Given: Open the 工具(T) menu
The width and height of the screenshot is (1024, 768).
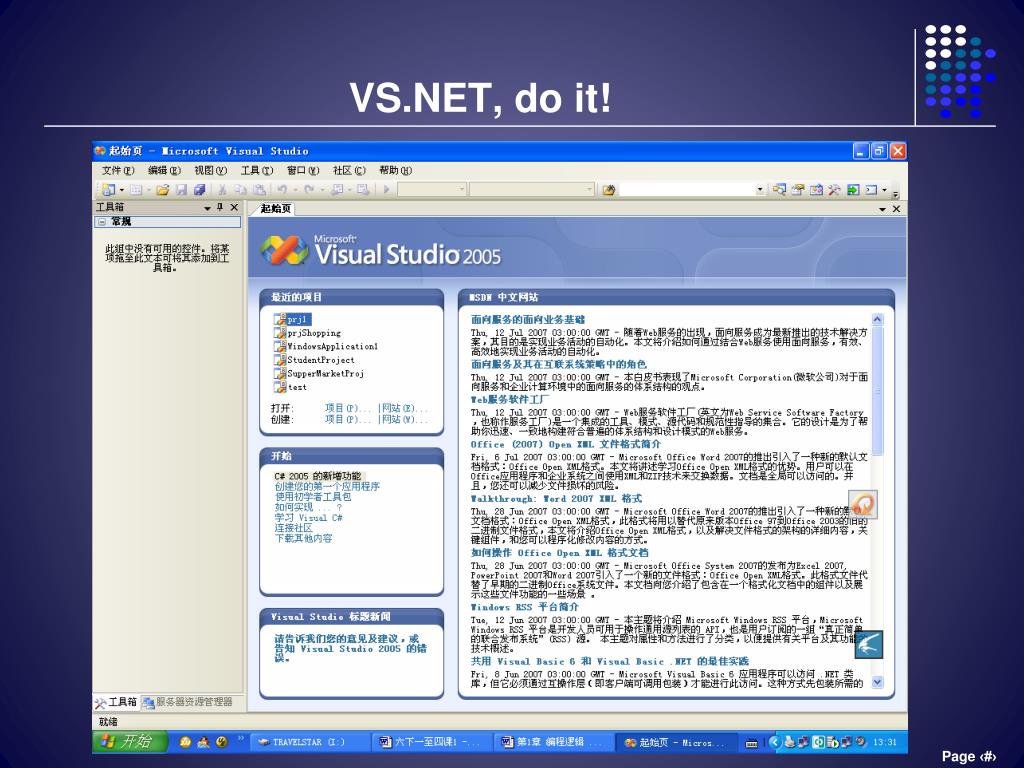Looking at the screenshot, I should pos(257,170).
